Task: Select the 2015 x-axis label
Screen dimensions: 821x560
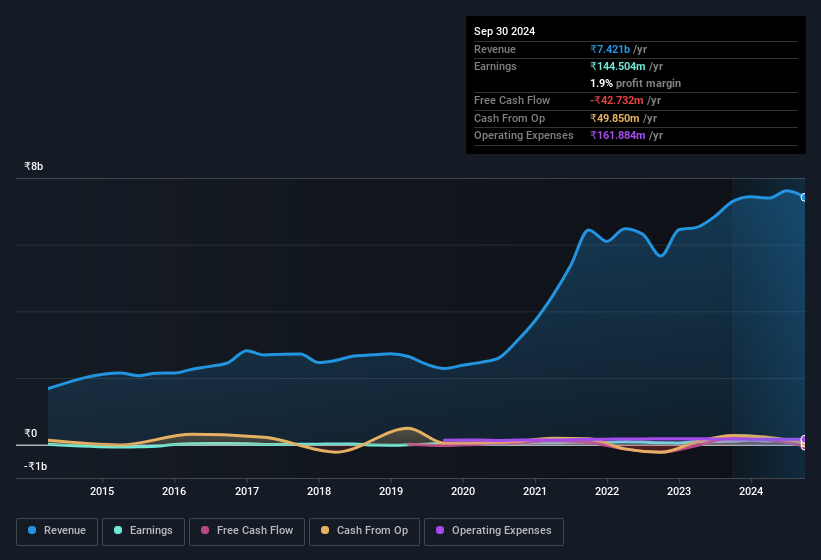Action: [102, 491]
